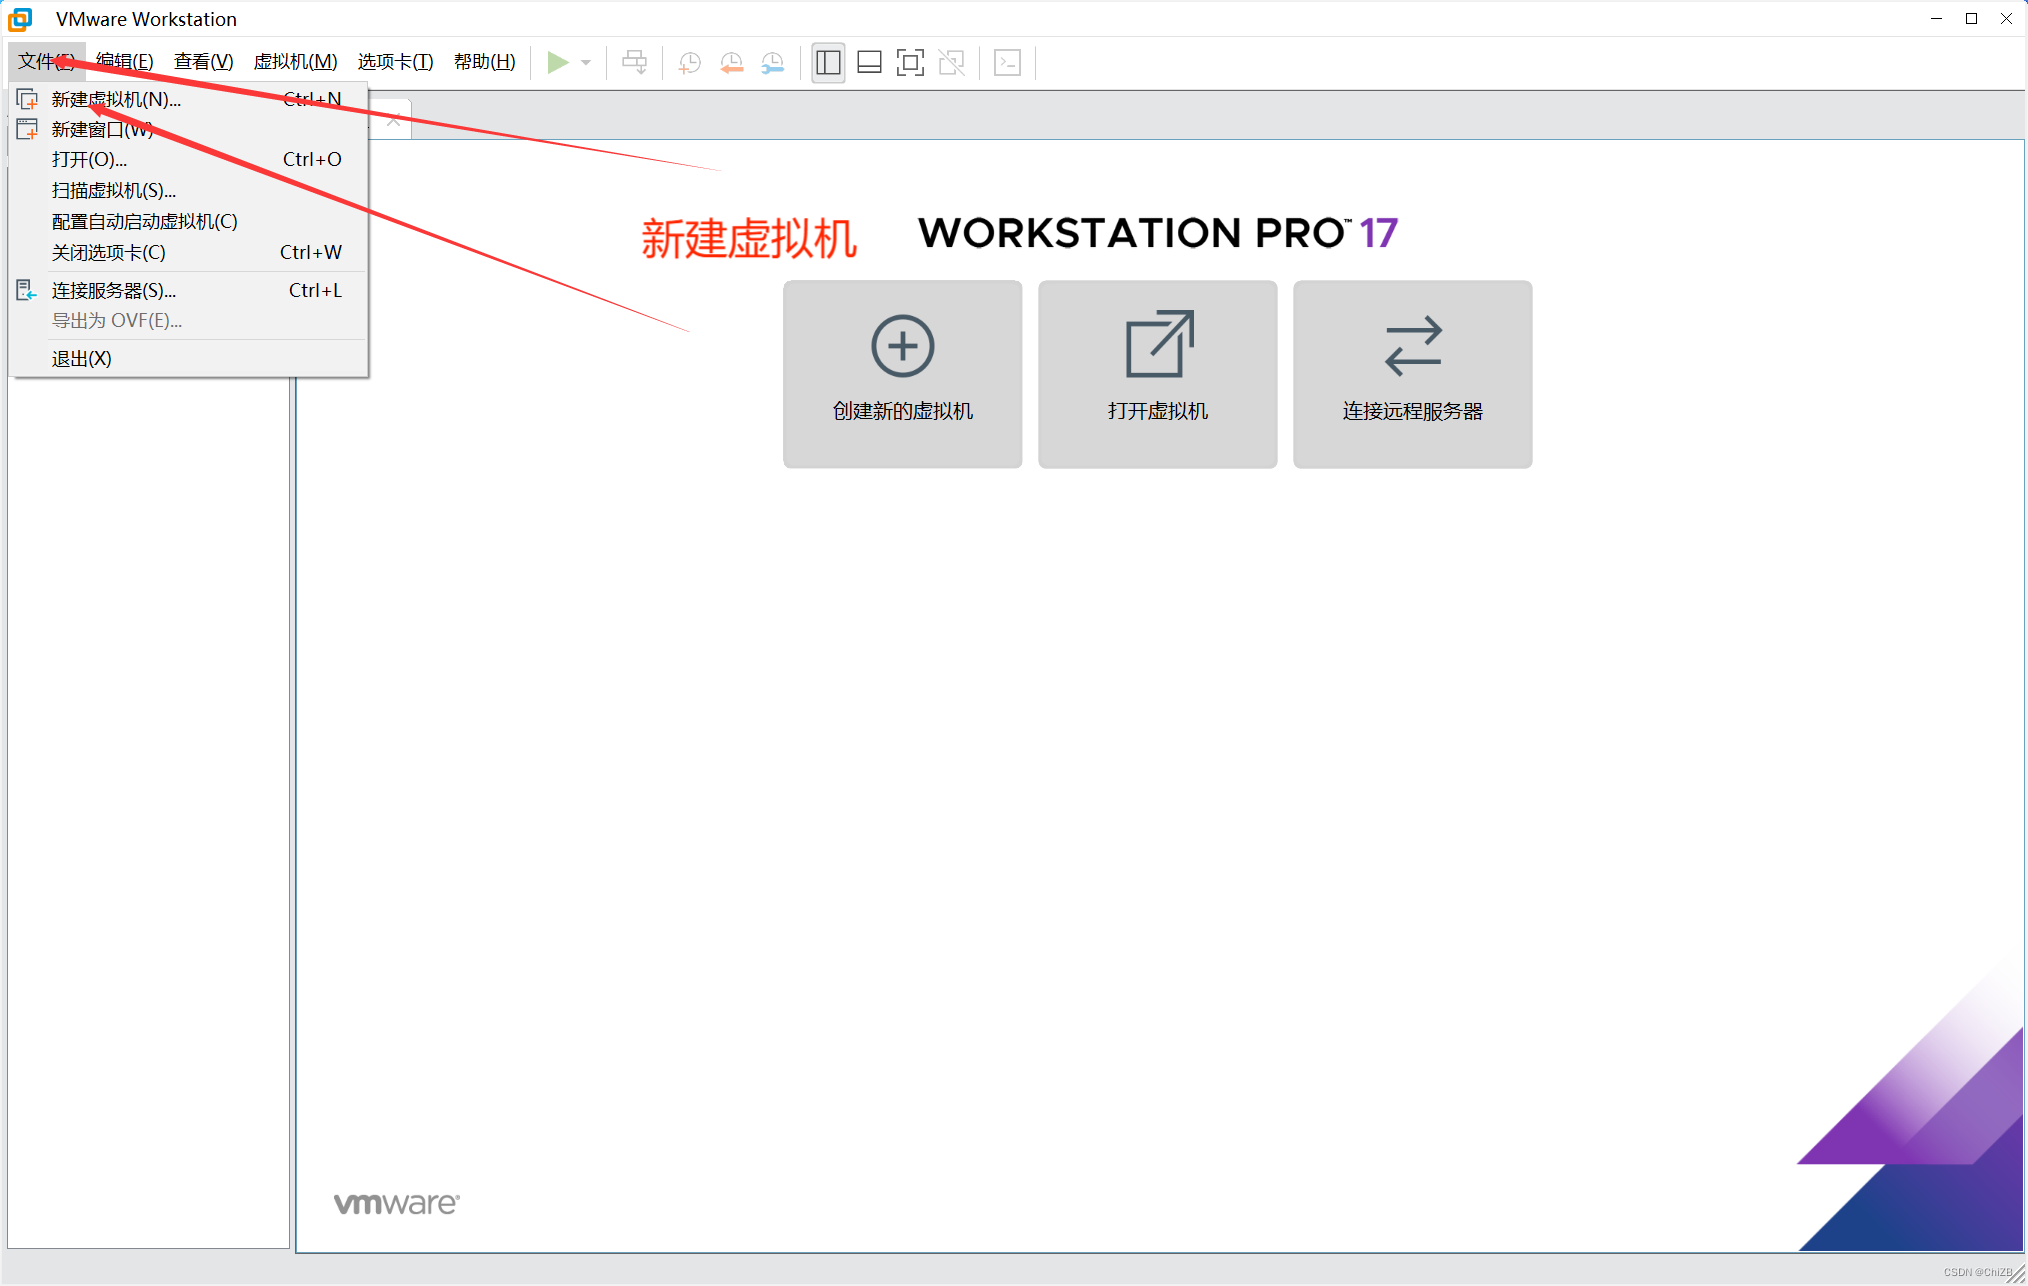The width and height of the screenshot is (2028, 1286).
Task: Click the 创建新的虚拟机 tile
Action: (902, 373)
